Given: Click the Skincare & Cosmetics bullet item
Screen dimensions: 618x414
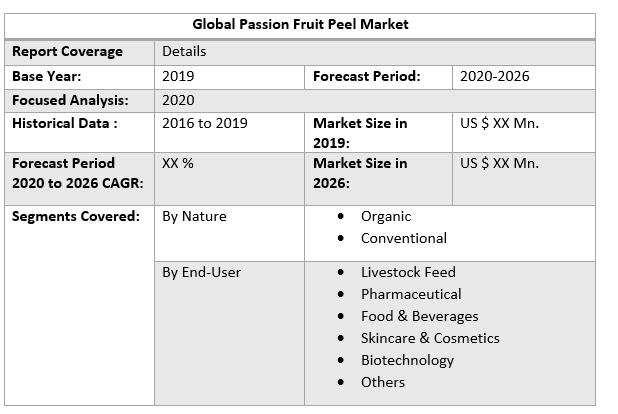Looking at the screenshot, I should [430, 338].
